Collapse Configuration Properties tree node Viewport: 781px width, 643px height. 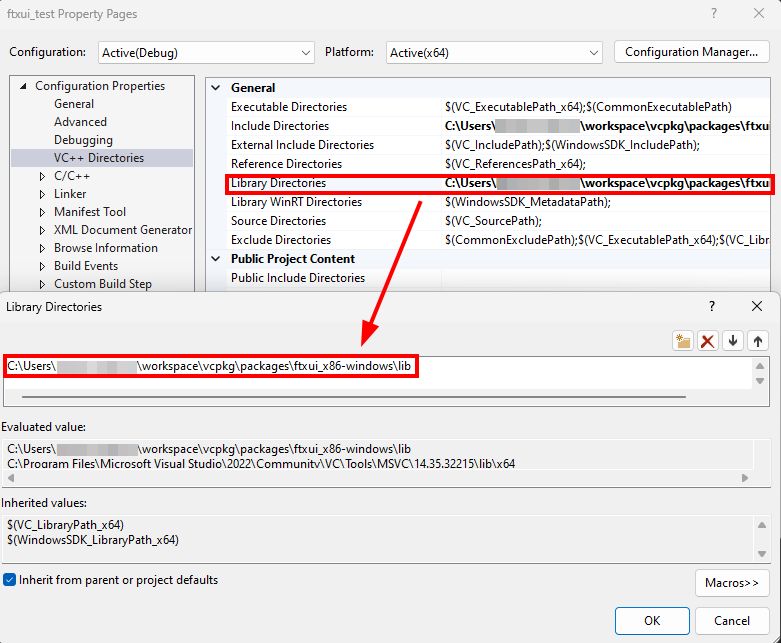23,86
